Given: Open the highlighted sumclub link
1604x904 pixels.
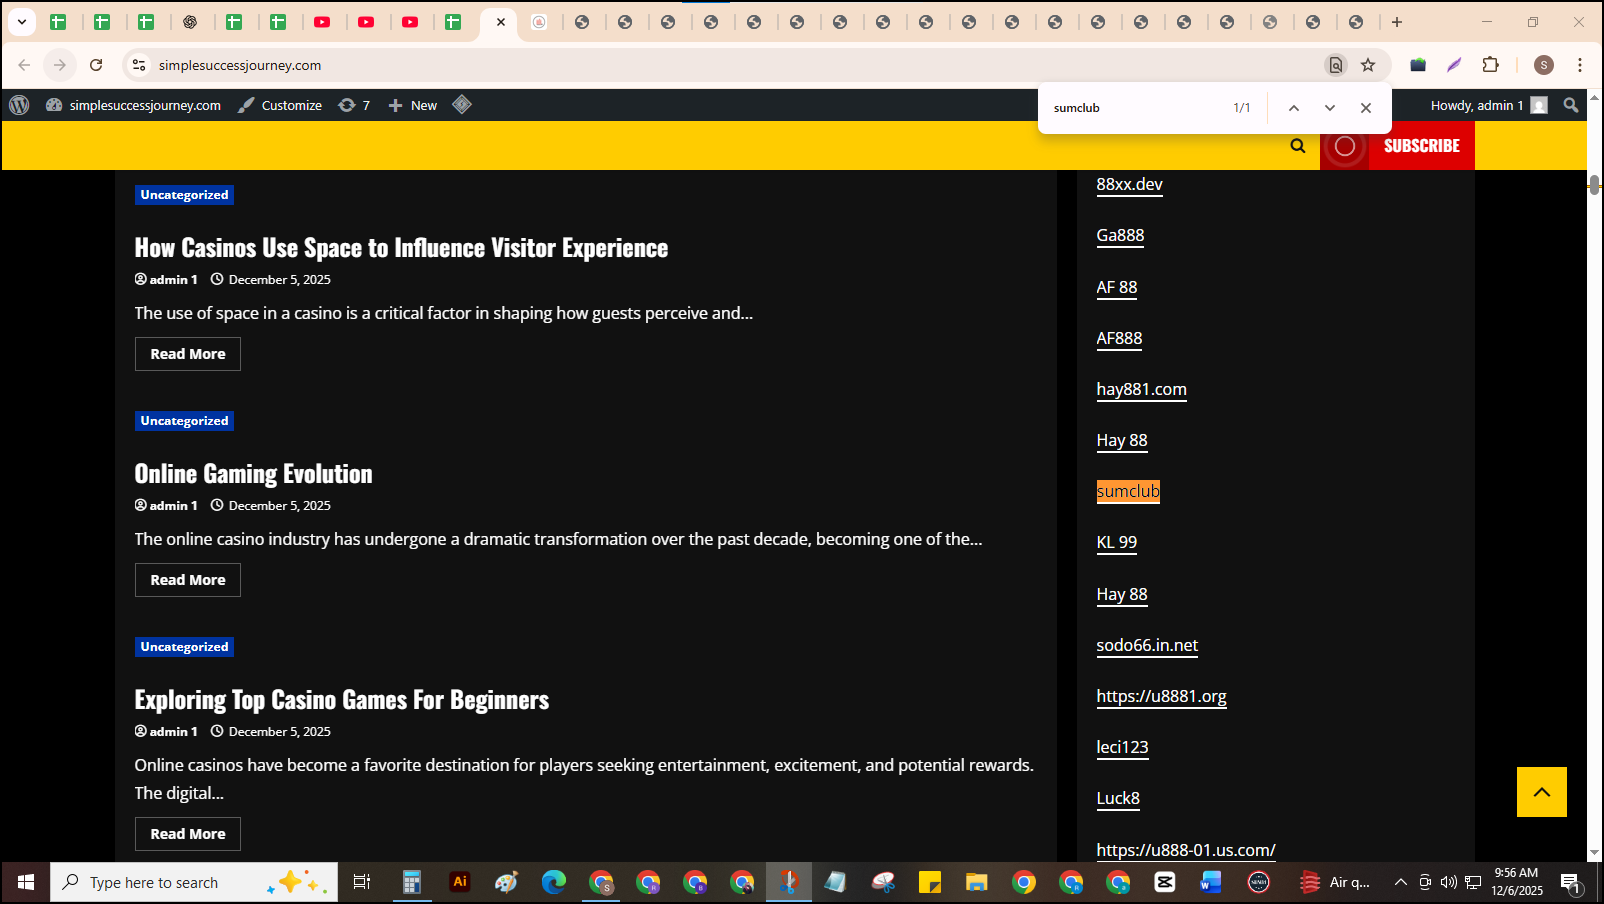Looking at the screenshot, I should tap(1128, 491).
